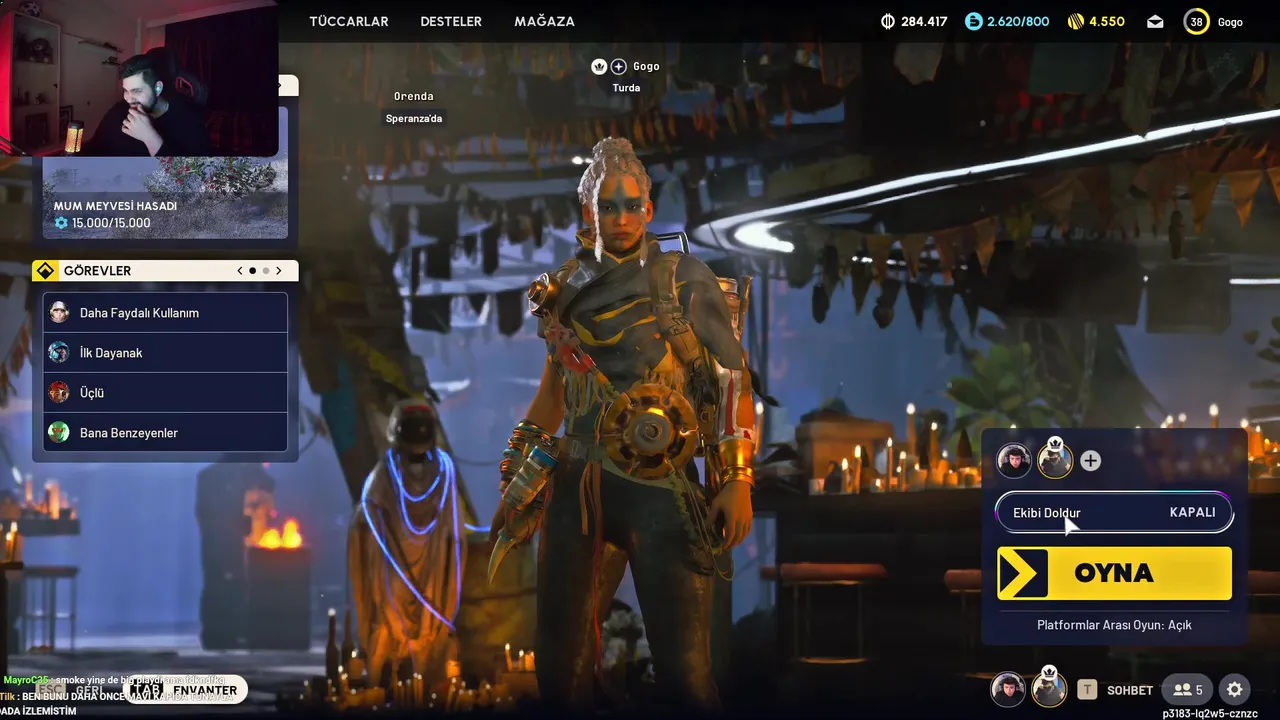Screen dimensions: 1280x720
Task: Go to next GÖREVLER page arrow
Action: [279, 271]
